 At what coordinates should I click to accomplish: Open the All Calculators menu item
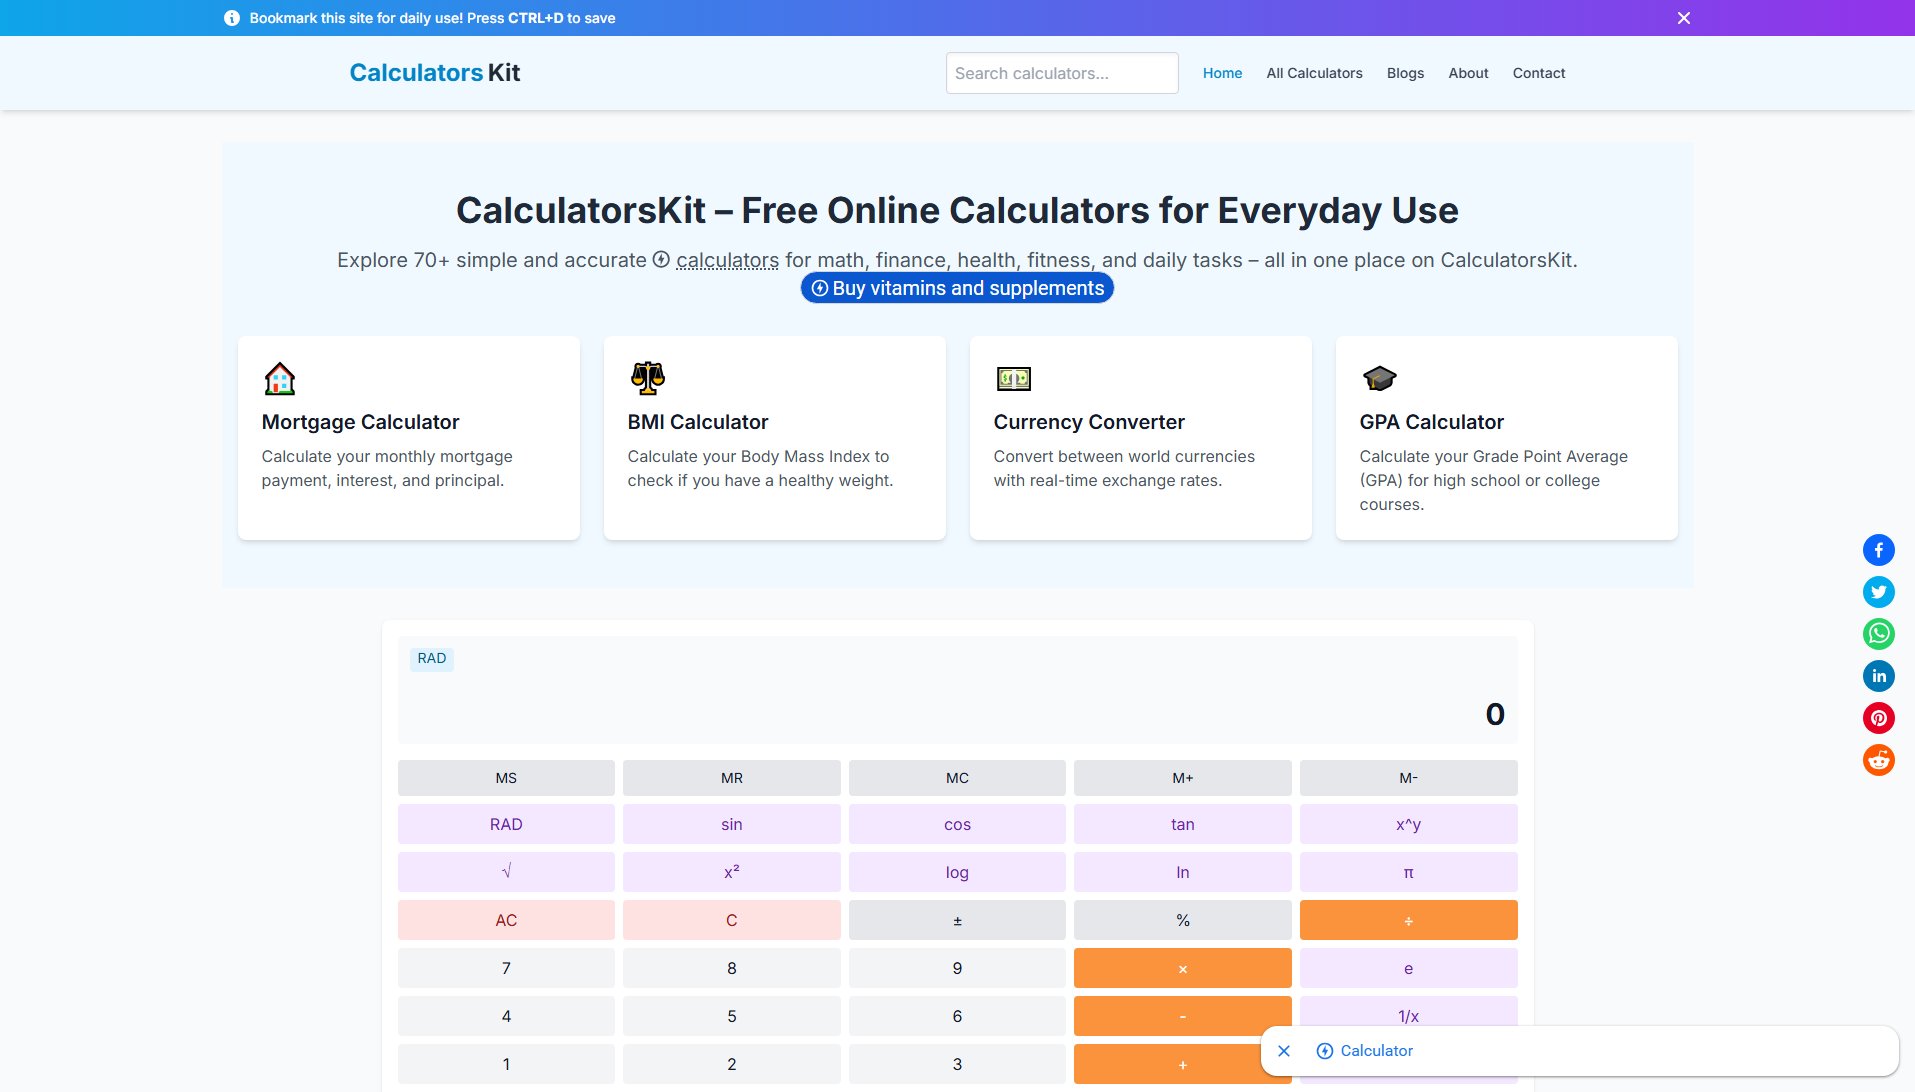pos(1314,73)
